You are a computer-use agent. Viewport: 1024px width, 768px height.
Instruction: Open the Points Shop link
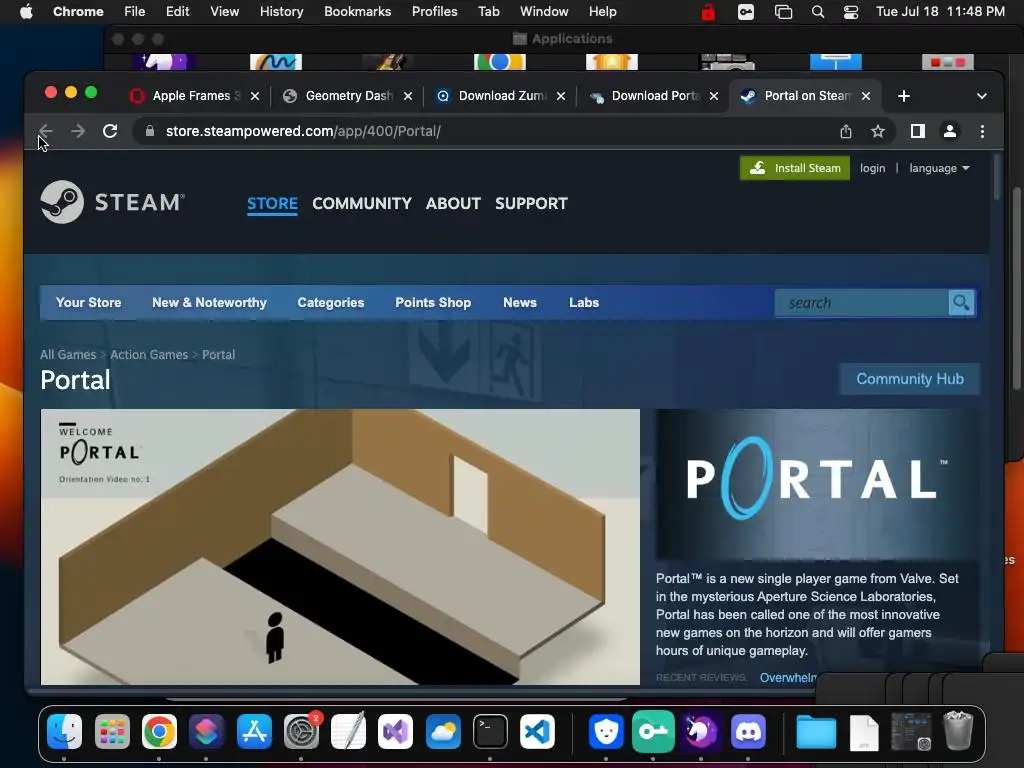433,302
